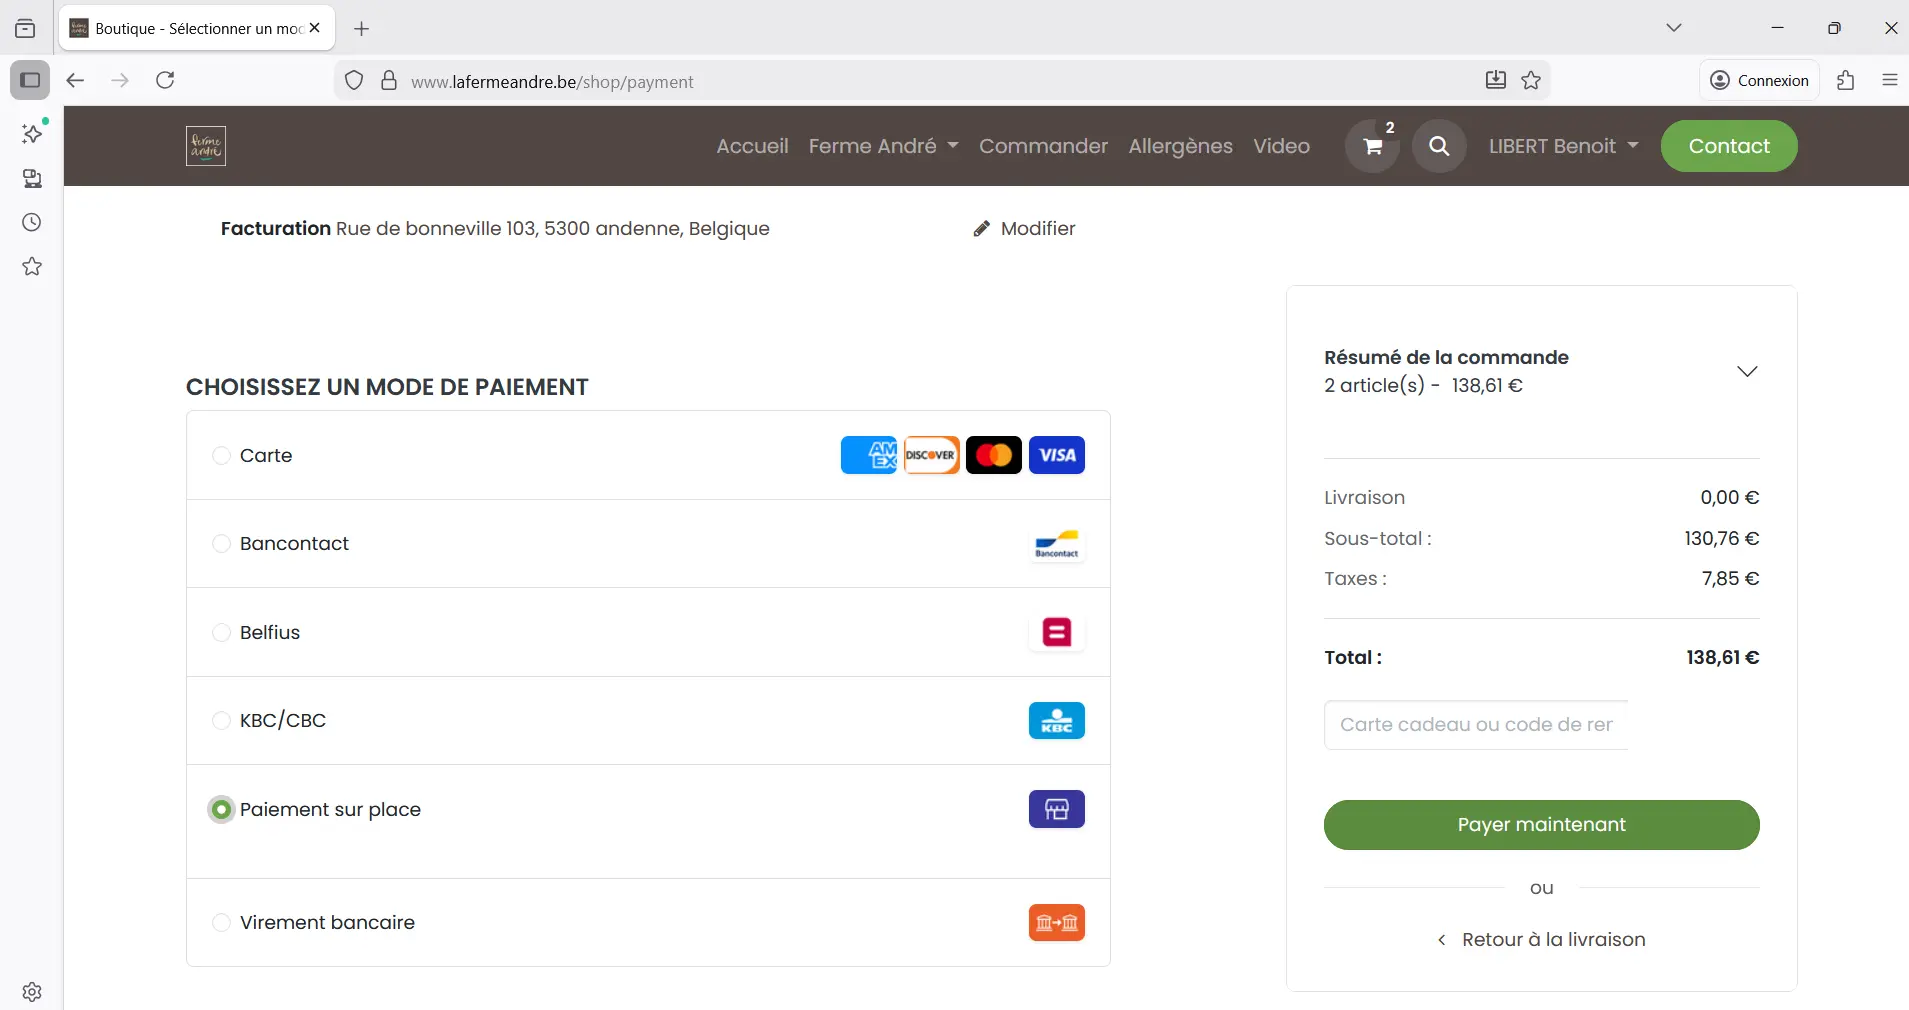1909x1010 pixels.
Task: Open browser history clock icon
Action: pos(32,222)
